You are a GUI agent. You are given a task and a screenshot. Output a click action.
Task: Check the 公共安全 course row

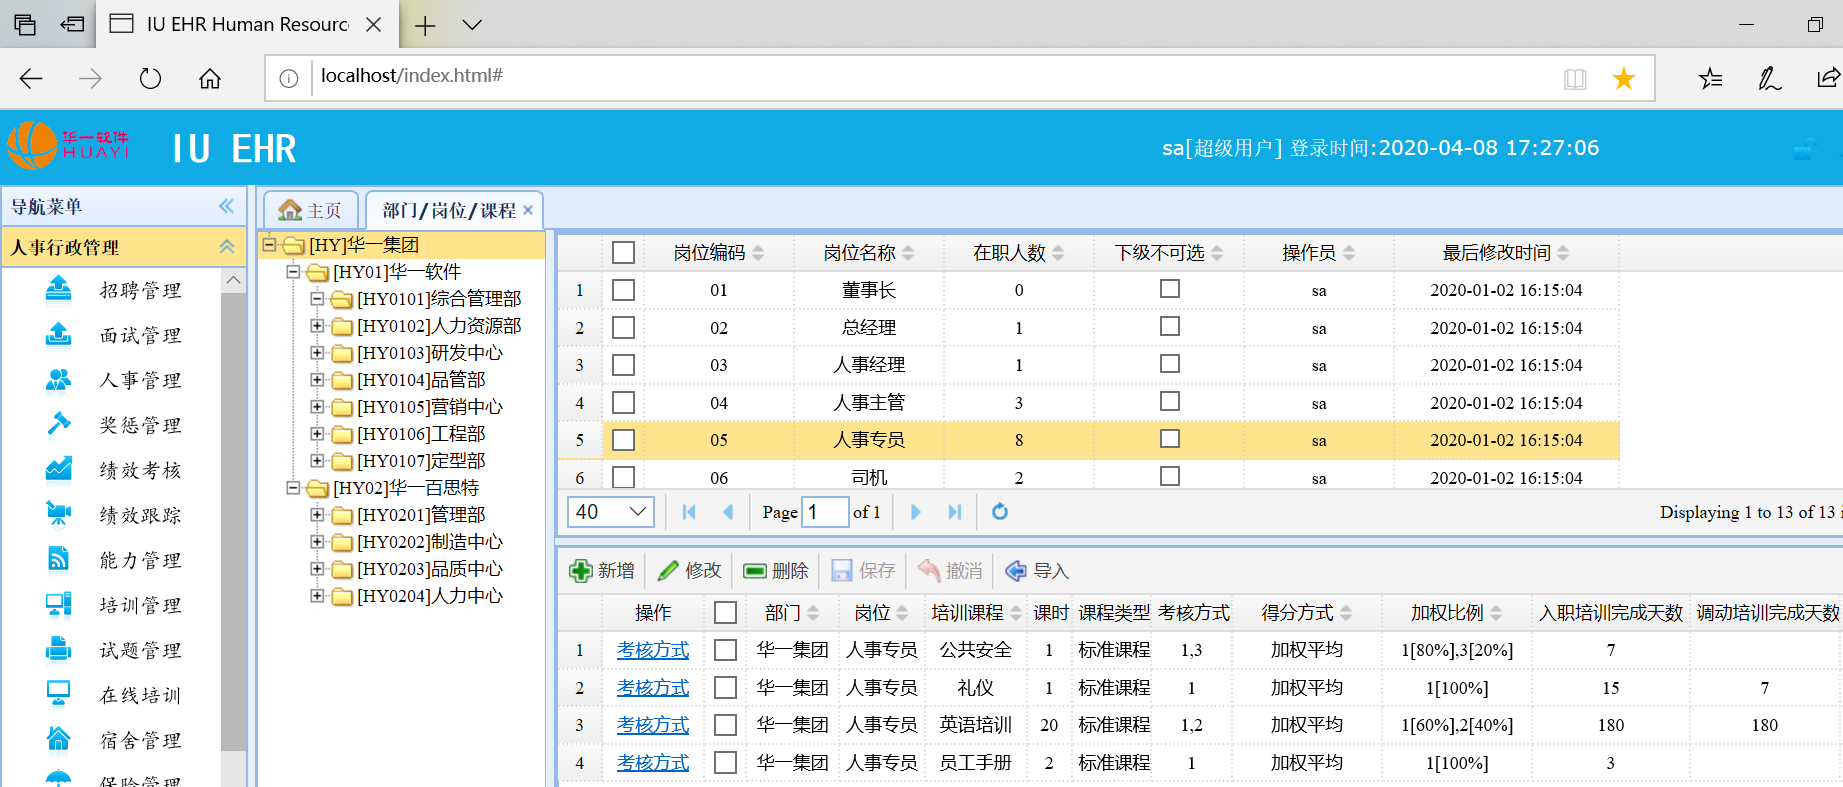(726, 650)
